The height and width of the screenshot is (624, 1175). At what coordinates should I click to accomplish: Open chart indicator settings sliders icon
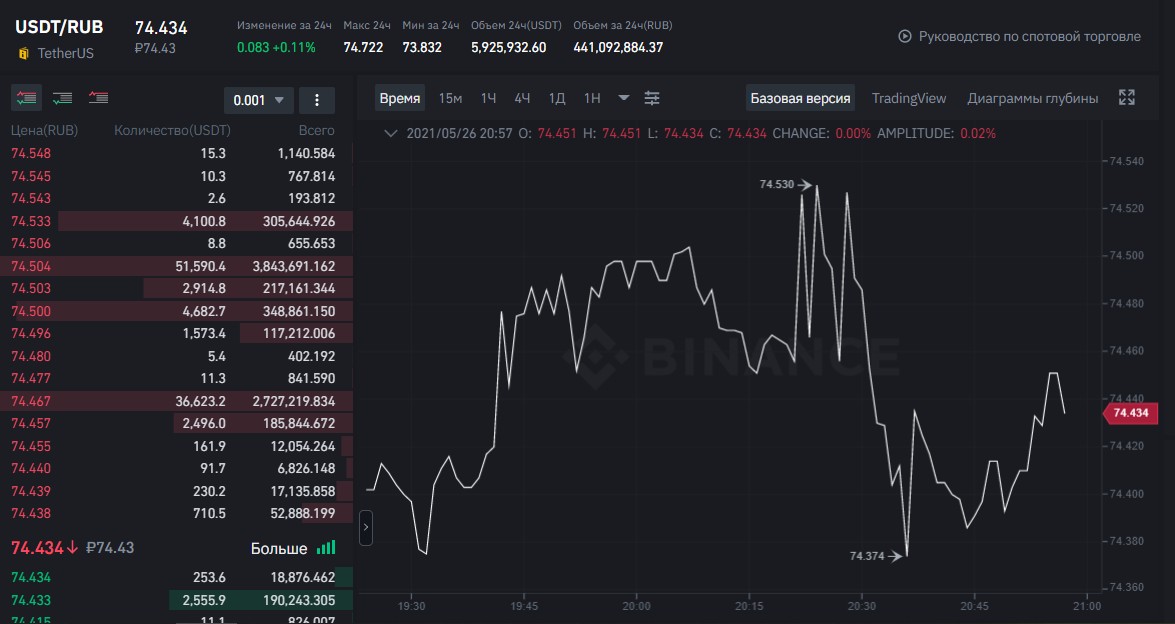pos(652,98)
